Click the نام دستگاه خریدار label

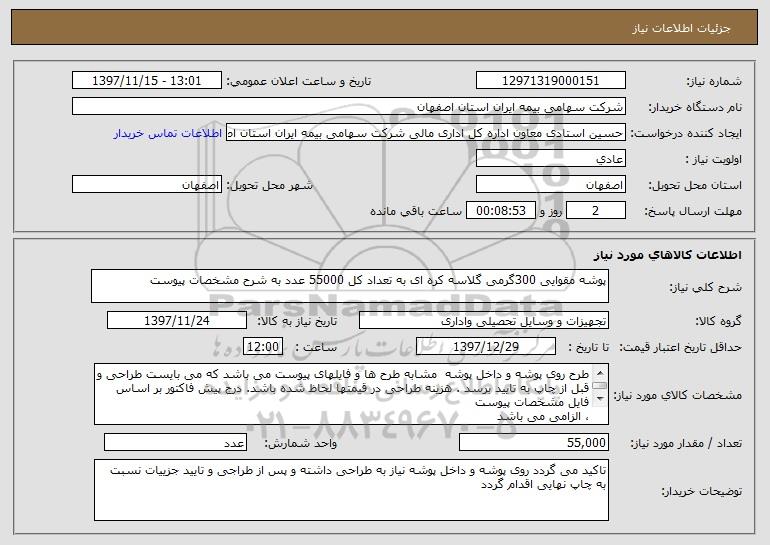(x=695, y=107)
